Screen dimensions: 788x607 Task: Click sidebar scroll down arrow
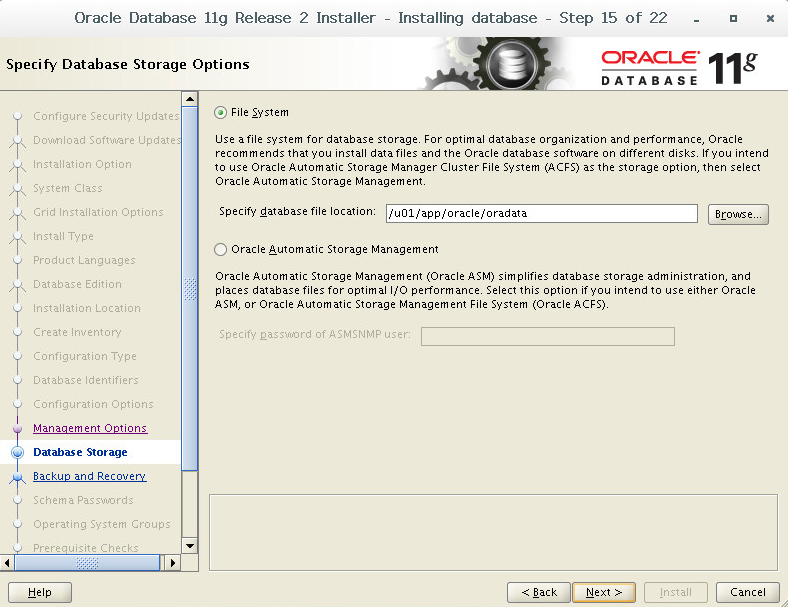(189, 546)
